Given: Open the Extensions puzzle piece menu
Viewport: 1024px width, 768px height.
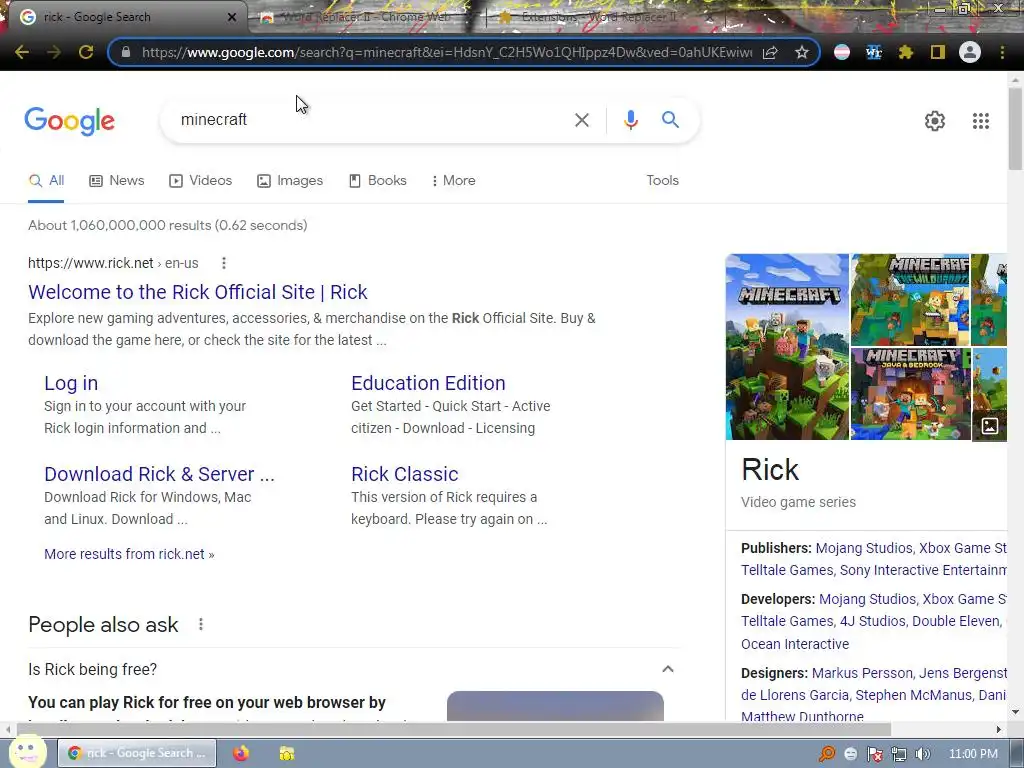Looking at the screenshot, I should point(906,52).
